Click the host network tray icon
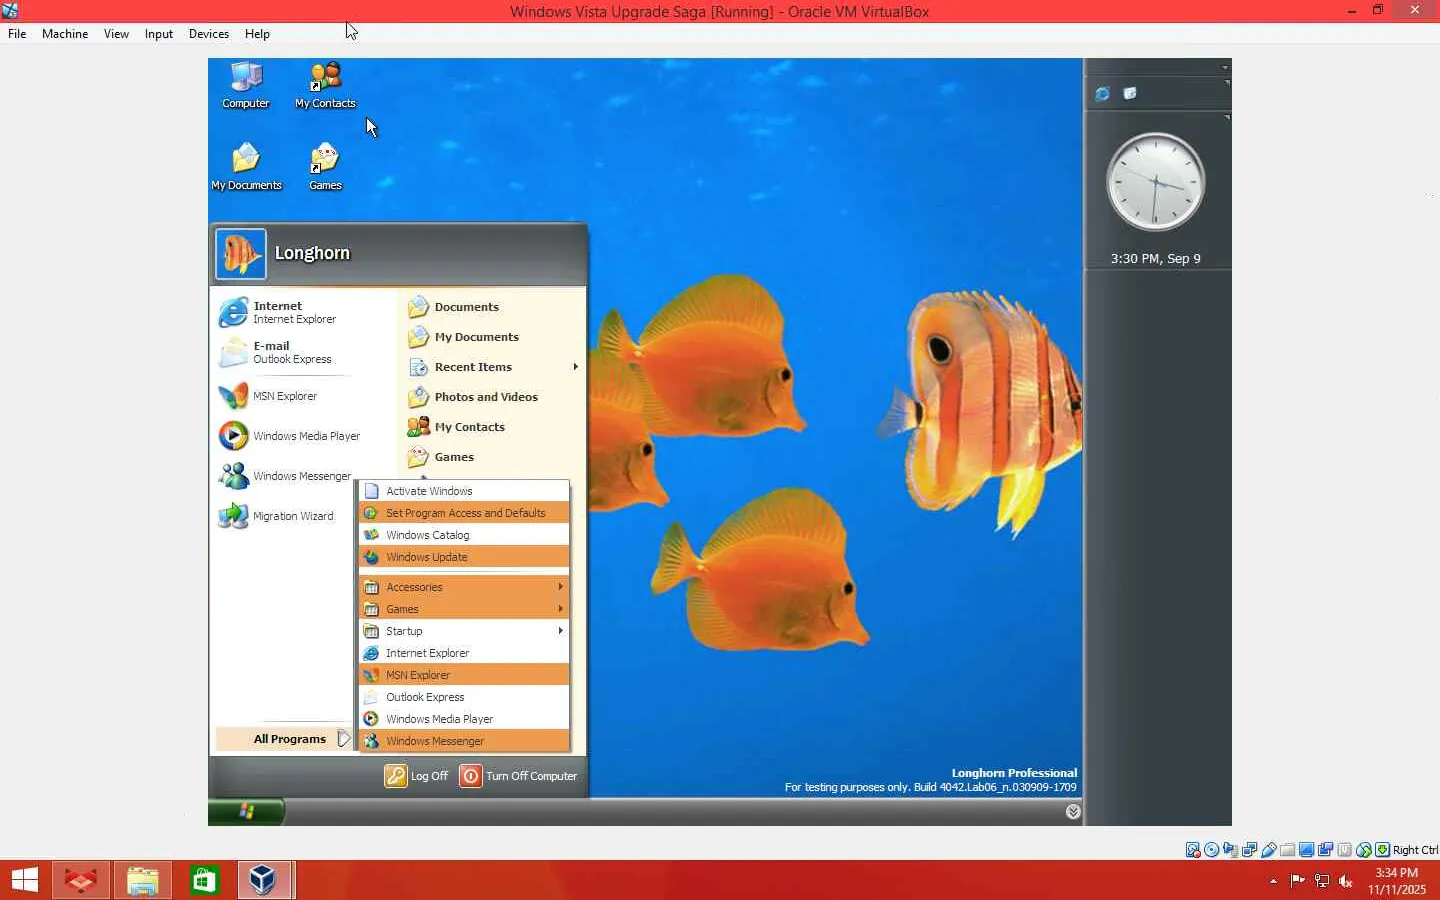 1322,881
